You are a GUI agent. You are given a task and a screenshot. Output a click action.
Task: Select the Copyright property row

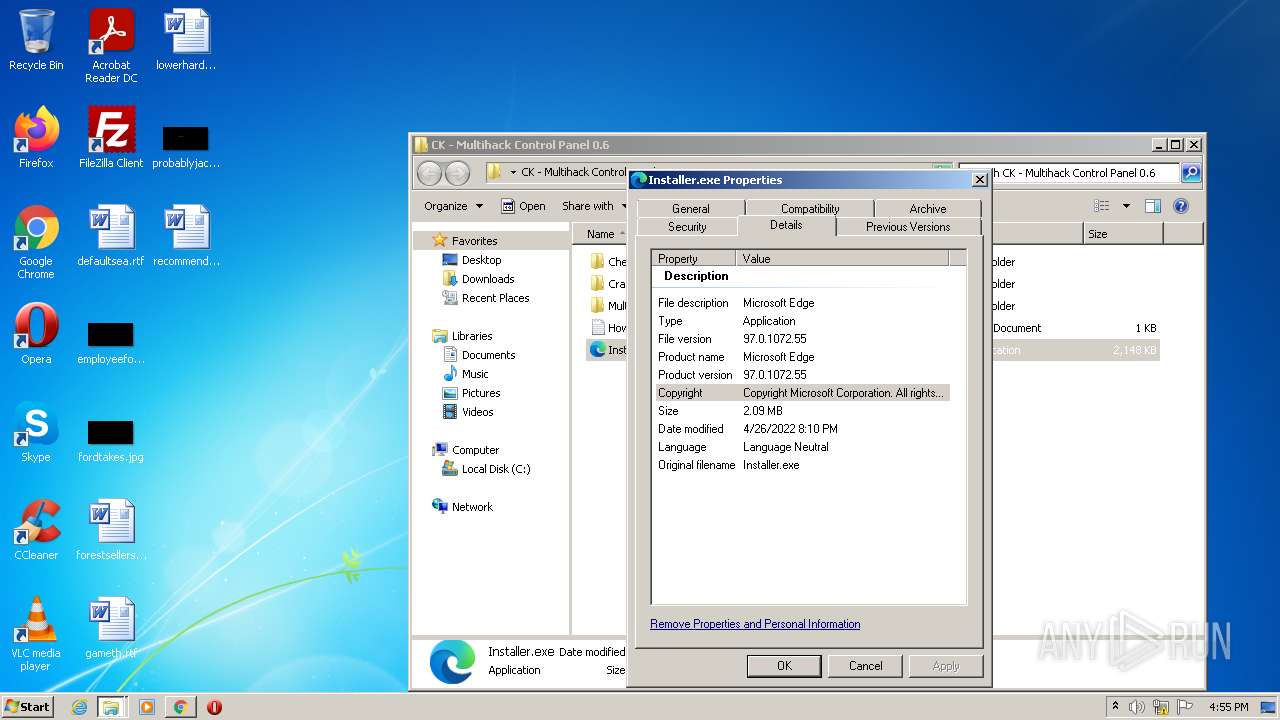[x=802, y=393]
